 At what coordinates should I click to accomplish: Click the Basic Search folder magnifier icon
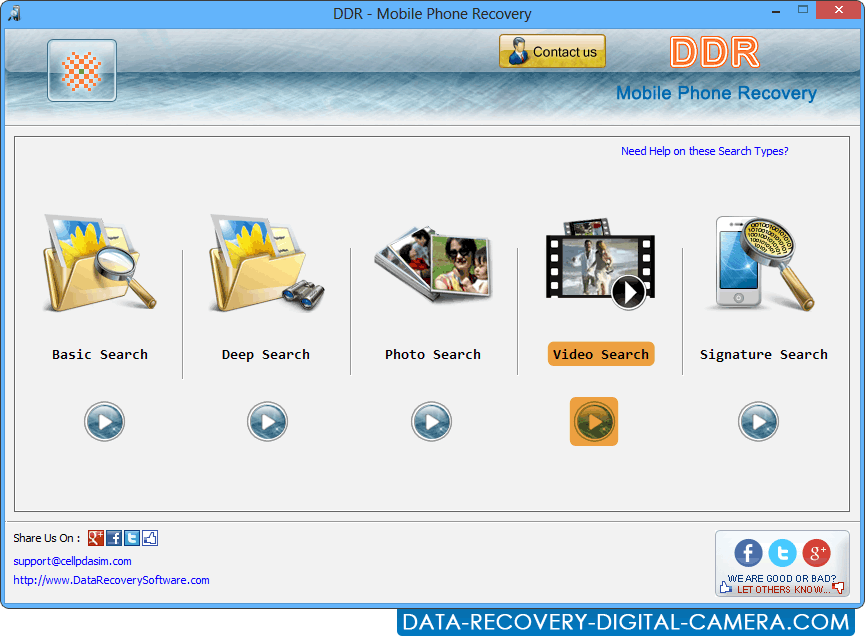click(x=100, y=263)
